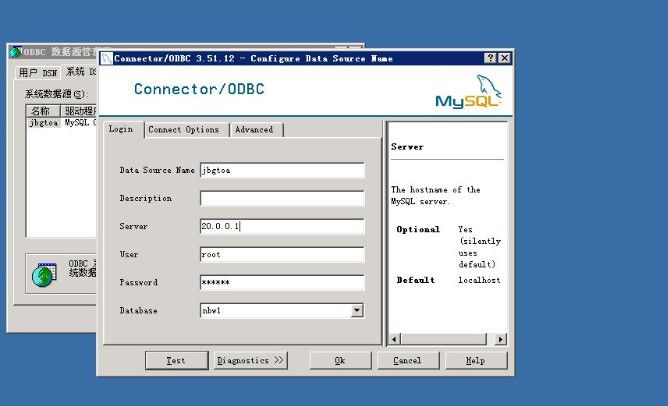This screenshot has height=406, width=668.
Task: Click the User field containing root
Action: [x=282, y=254]
